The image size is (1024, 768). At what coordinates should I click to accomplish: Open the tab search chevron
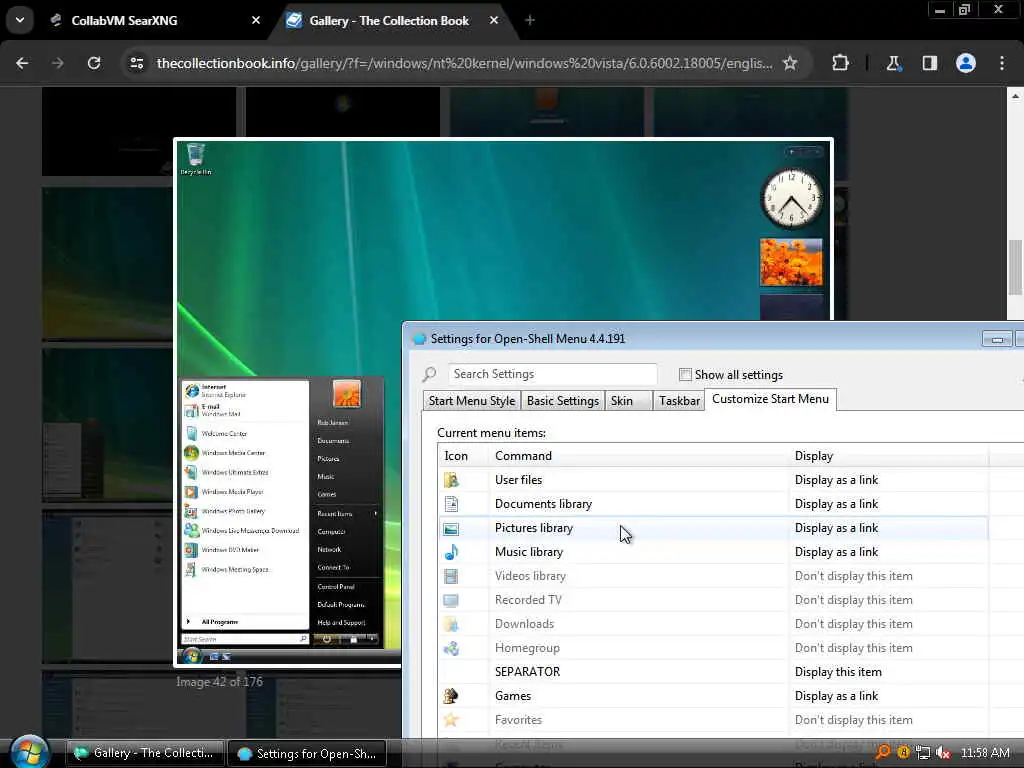pos(20,20)
